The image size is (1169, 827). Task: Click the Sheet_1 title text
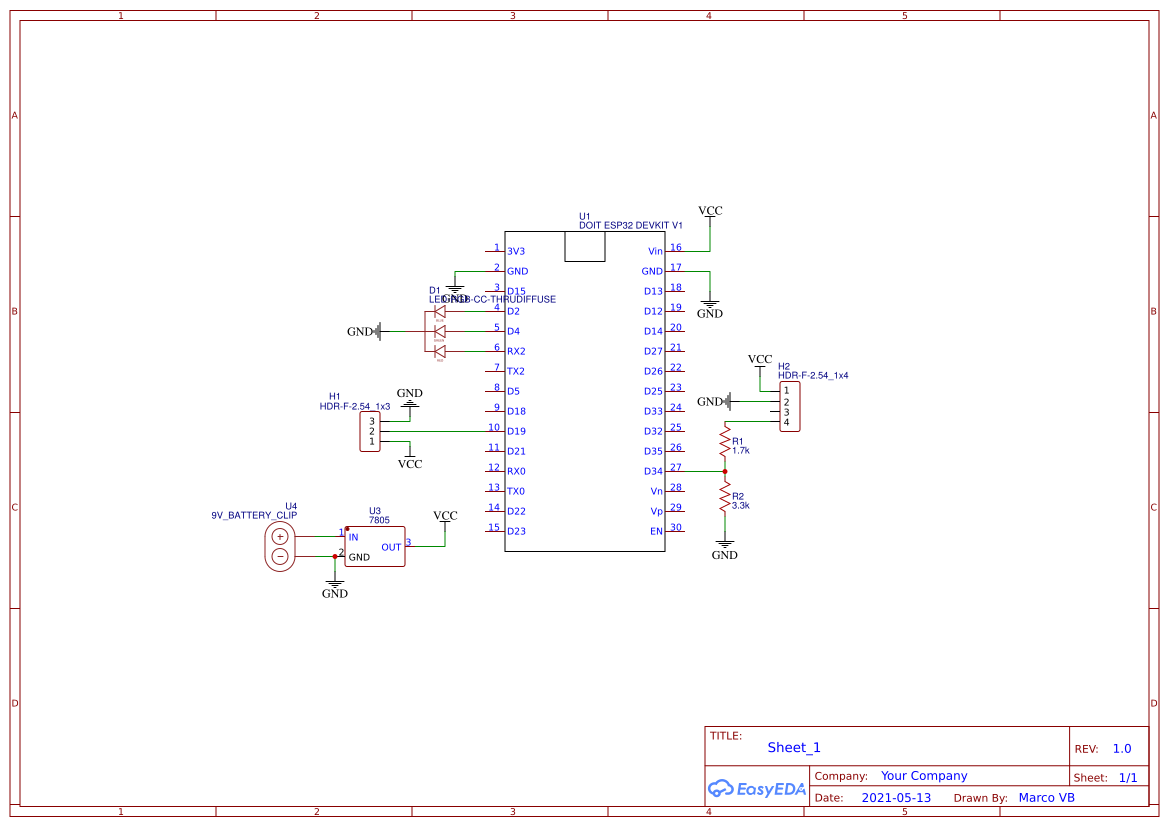tap(794, 747)
